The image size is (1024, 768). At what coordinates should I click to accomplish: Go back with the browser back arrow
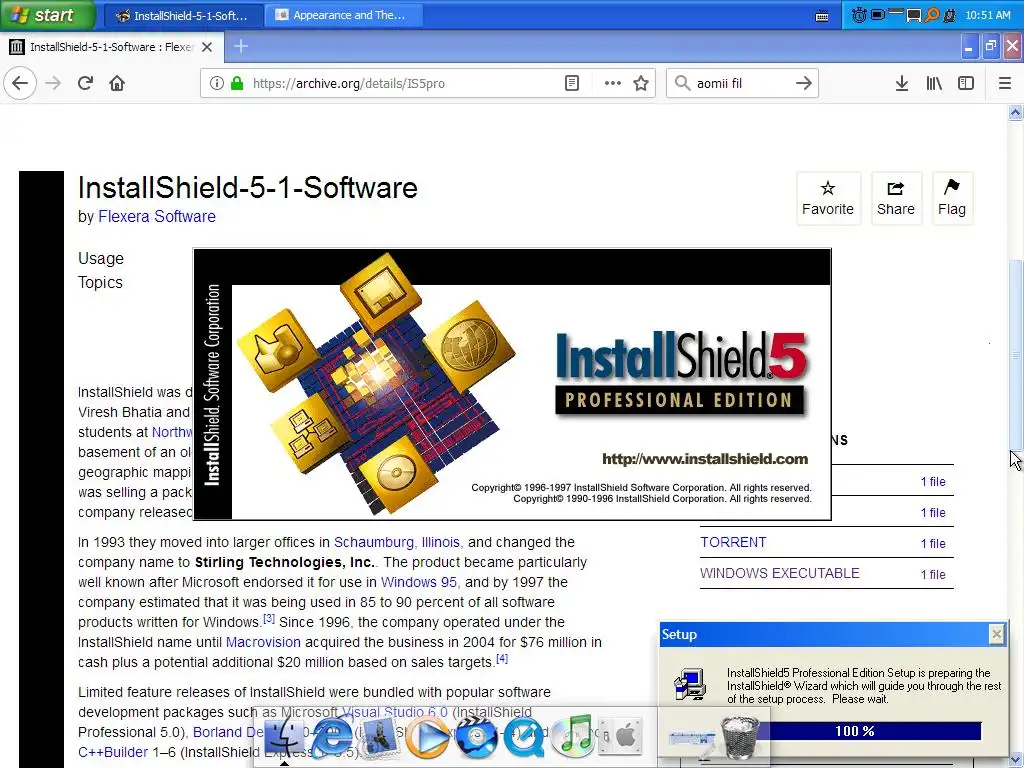coord(20,83)
